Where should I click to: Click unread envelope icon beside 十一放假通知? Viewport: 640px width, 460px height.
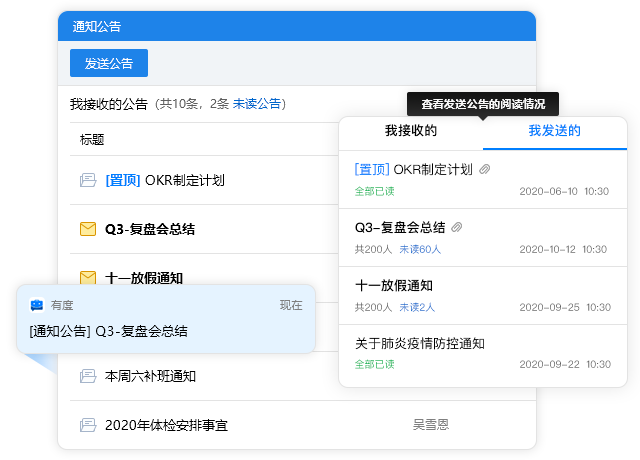pos(87,277)
